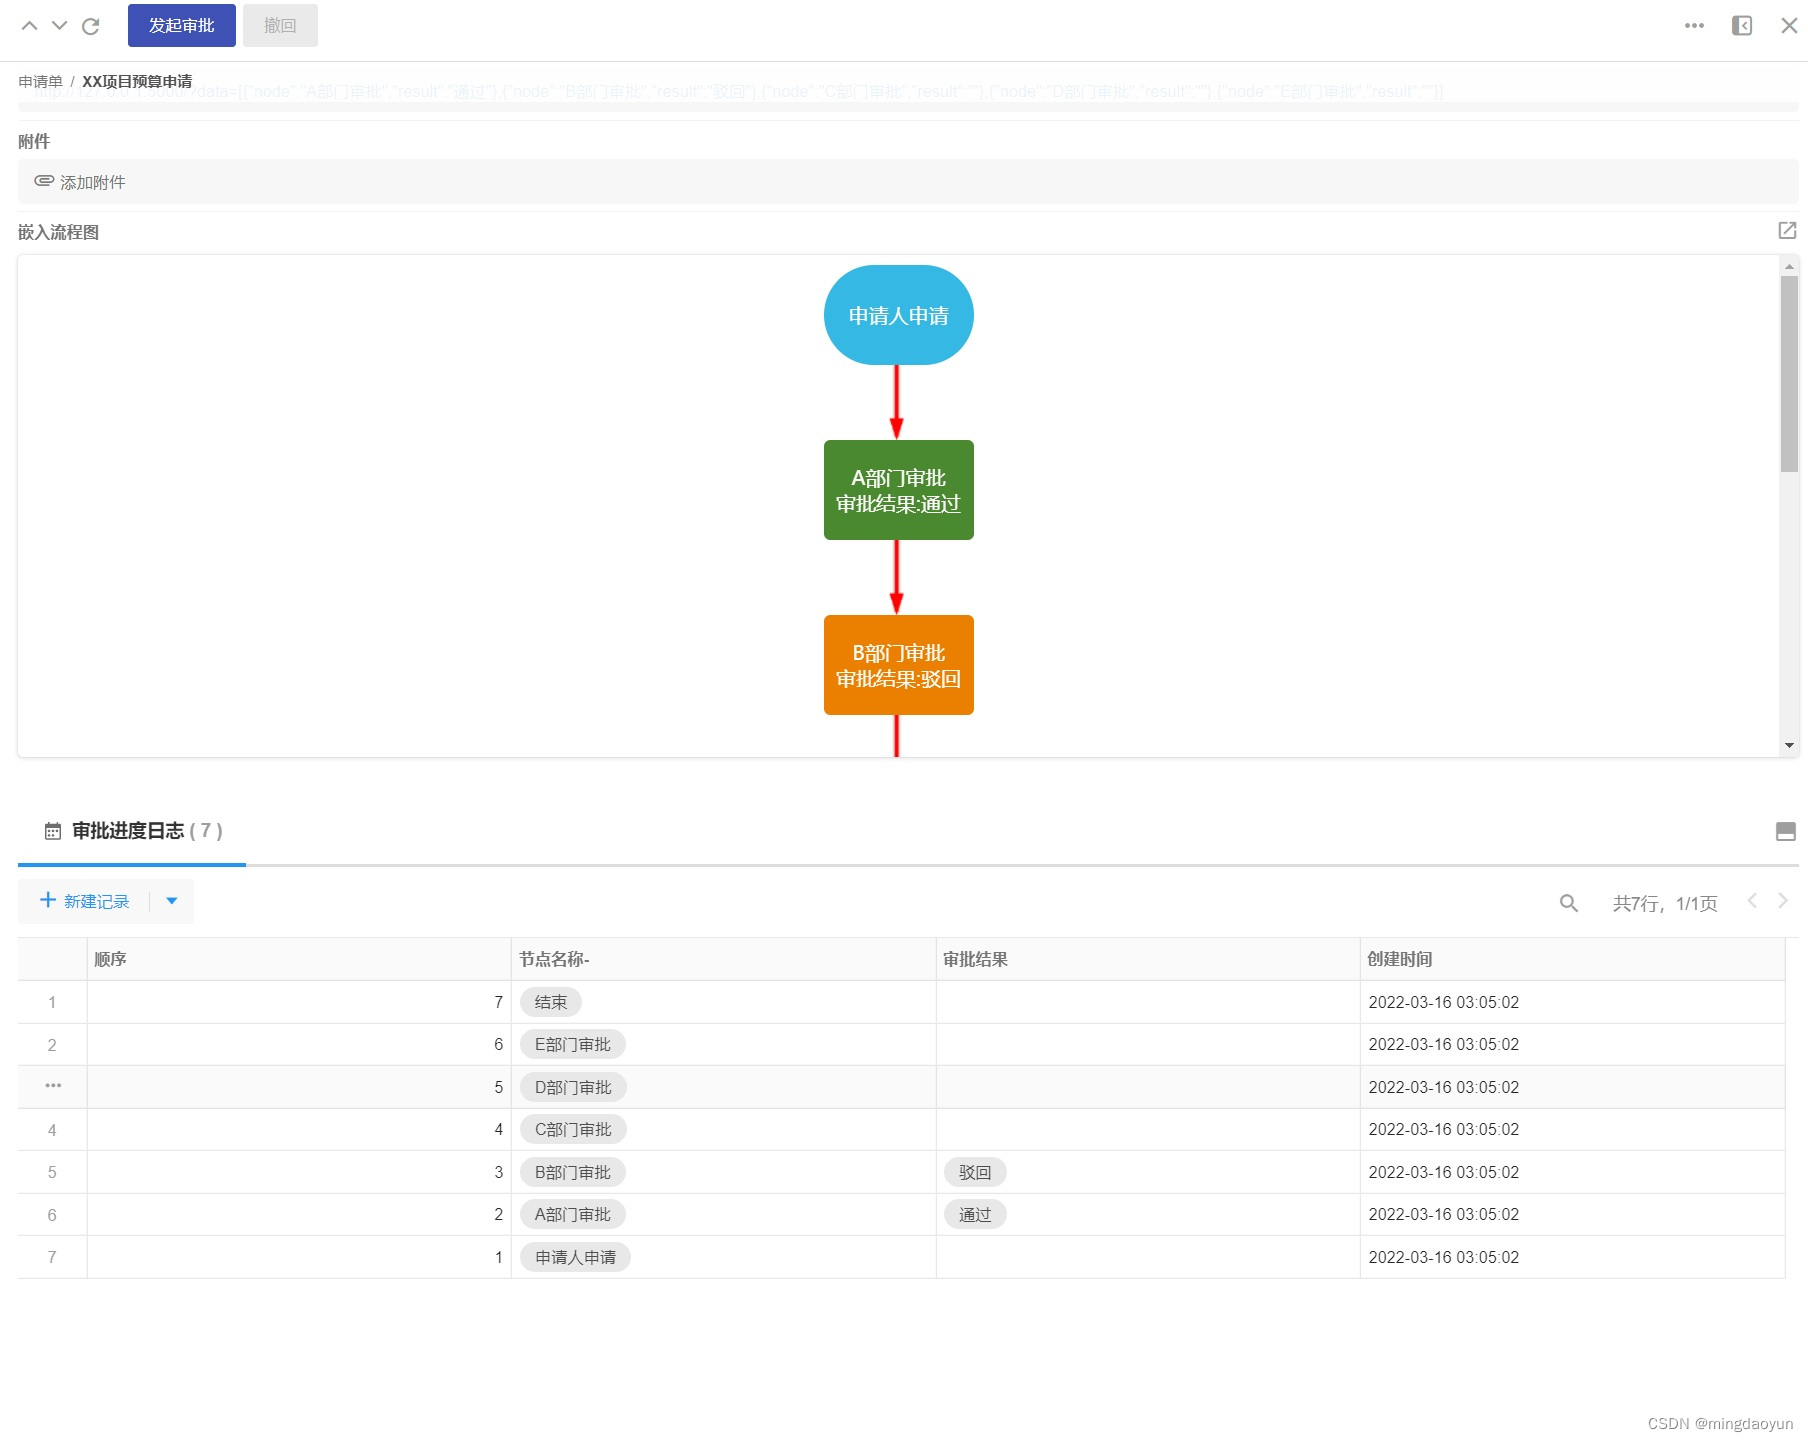Screen dimensions: 1808x1442
Task: Click the B部门审批 tag in table
Action: tap(573, 1172)
